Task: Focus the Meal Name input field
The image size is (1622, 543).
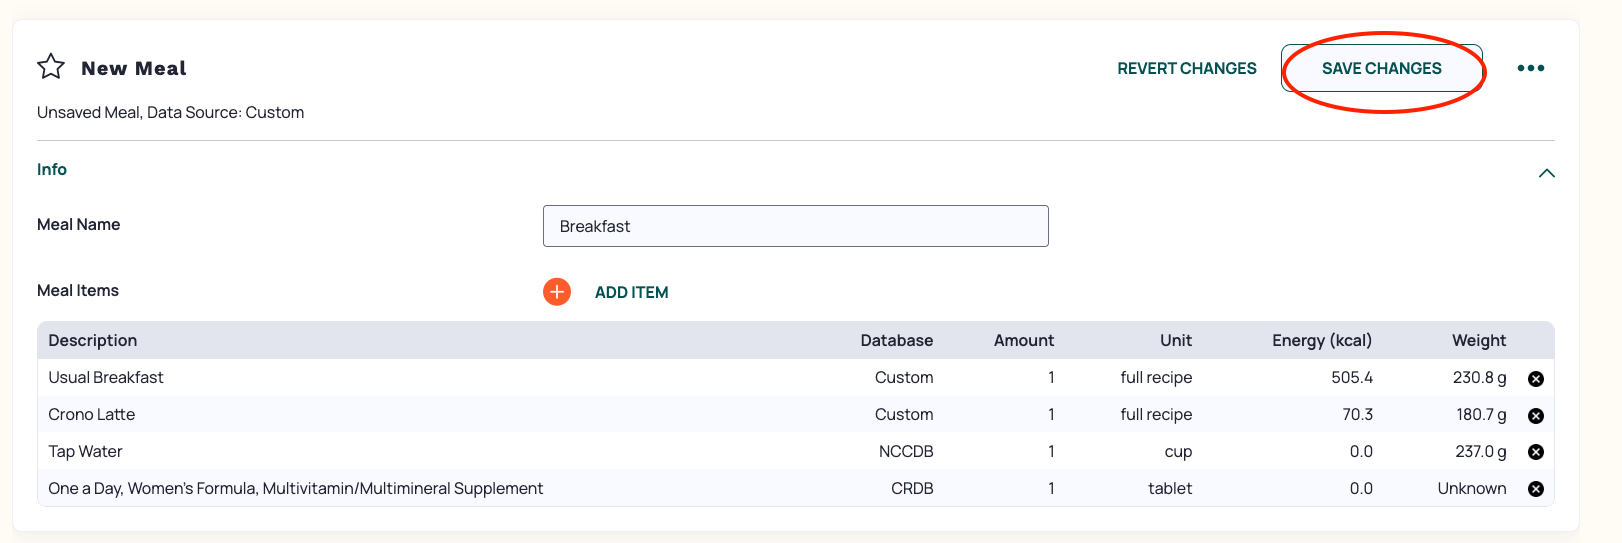Action: [x=795, y=226]
